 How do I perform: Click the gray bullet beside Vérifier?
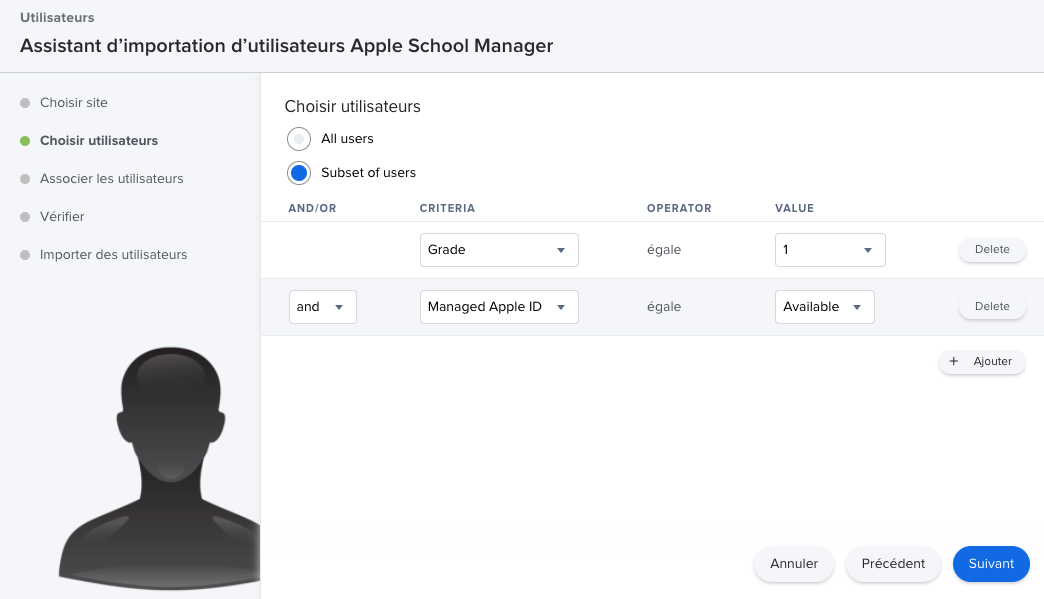pos(25,217)
